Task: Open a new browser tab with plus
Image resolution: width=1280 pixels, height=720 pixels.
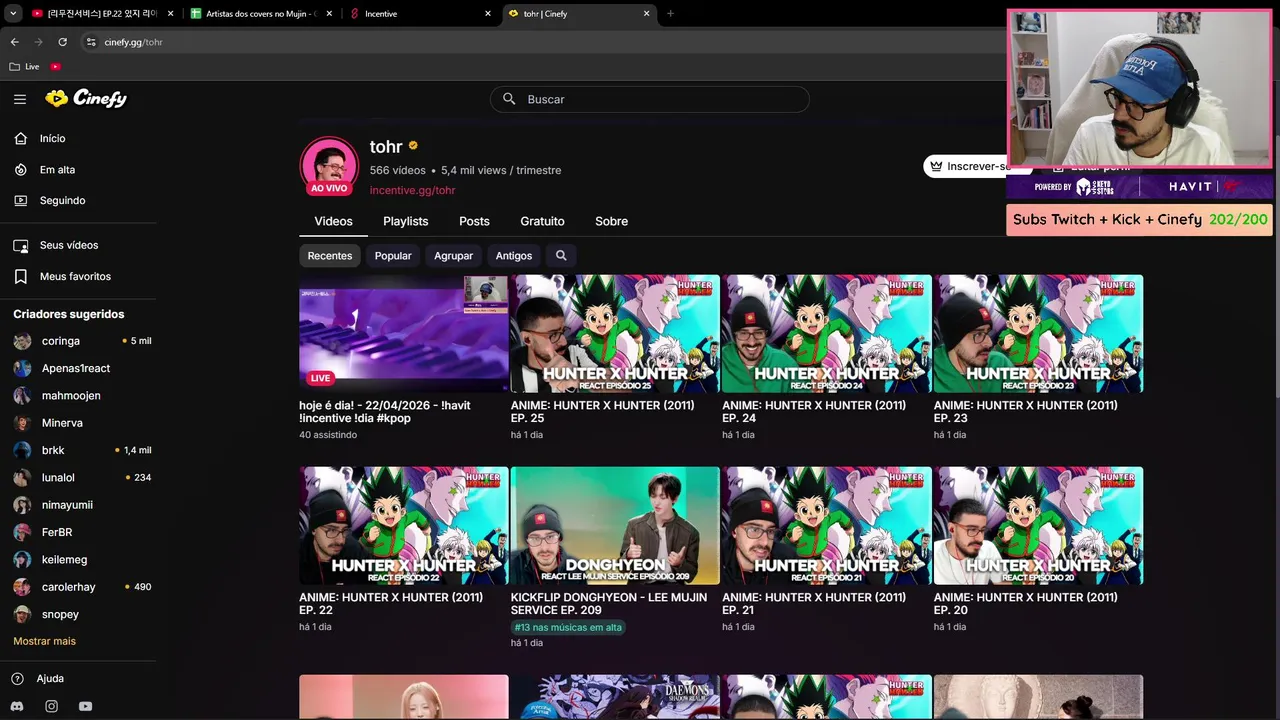Action: pyautogui.click(x=670, y=14)
